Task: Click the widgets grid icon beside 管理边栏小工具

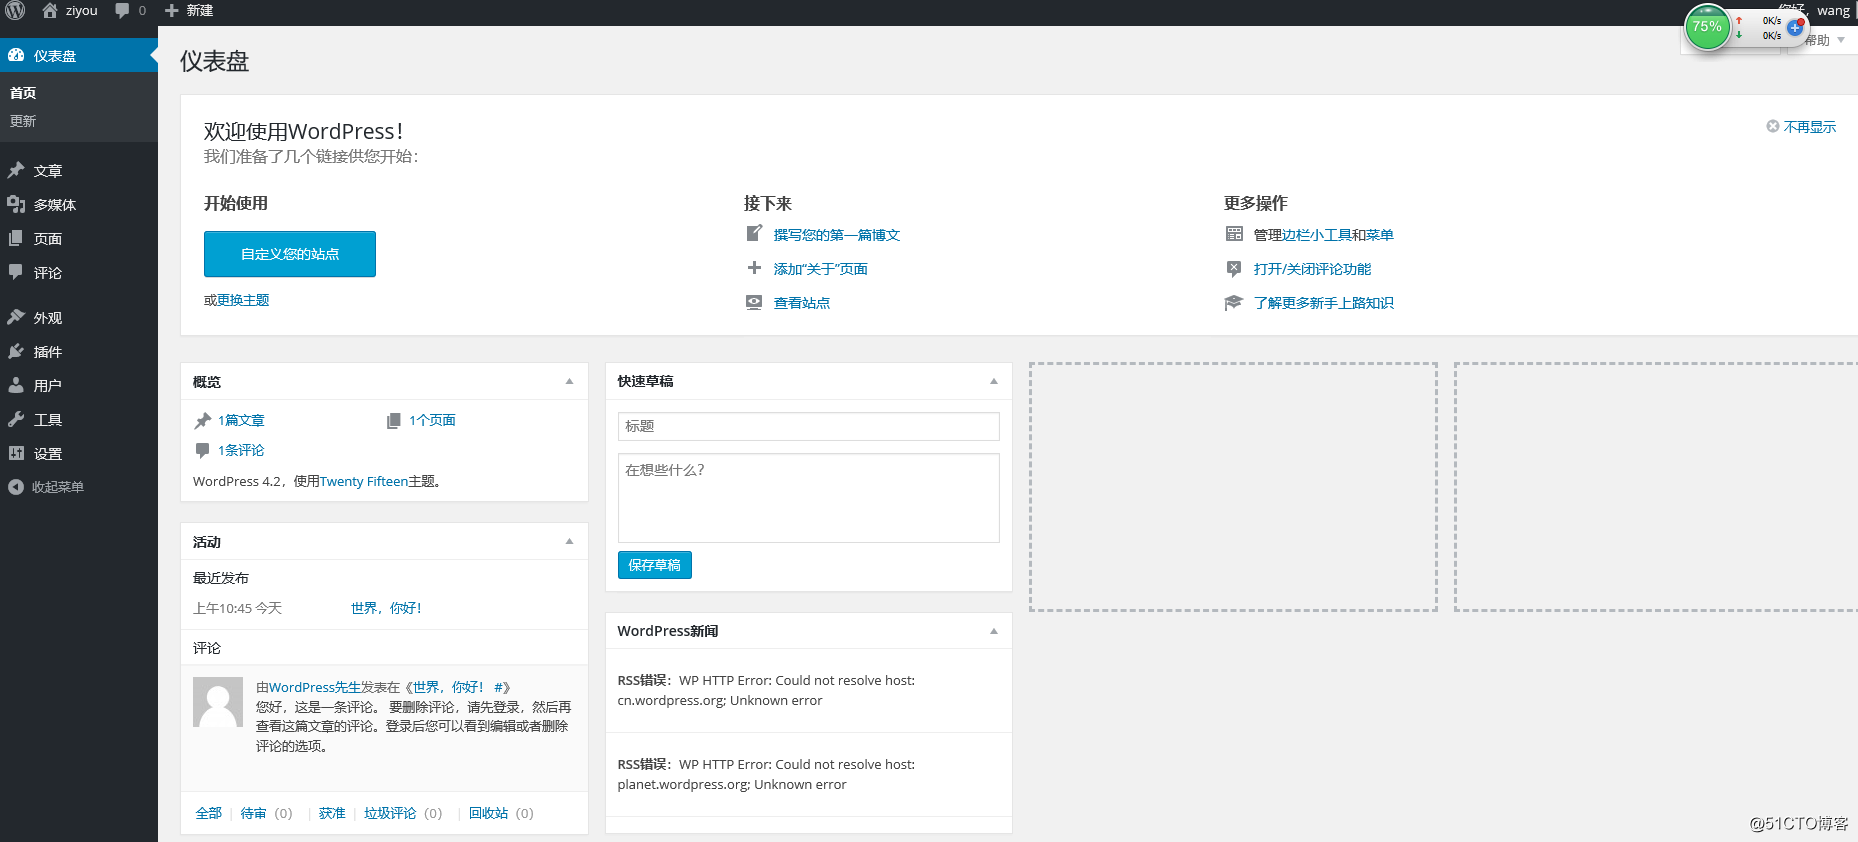Action: 1234,234
